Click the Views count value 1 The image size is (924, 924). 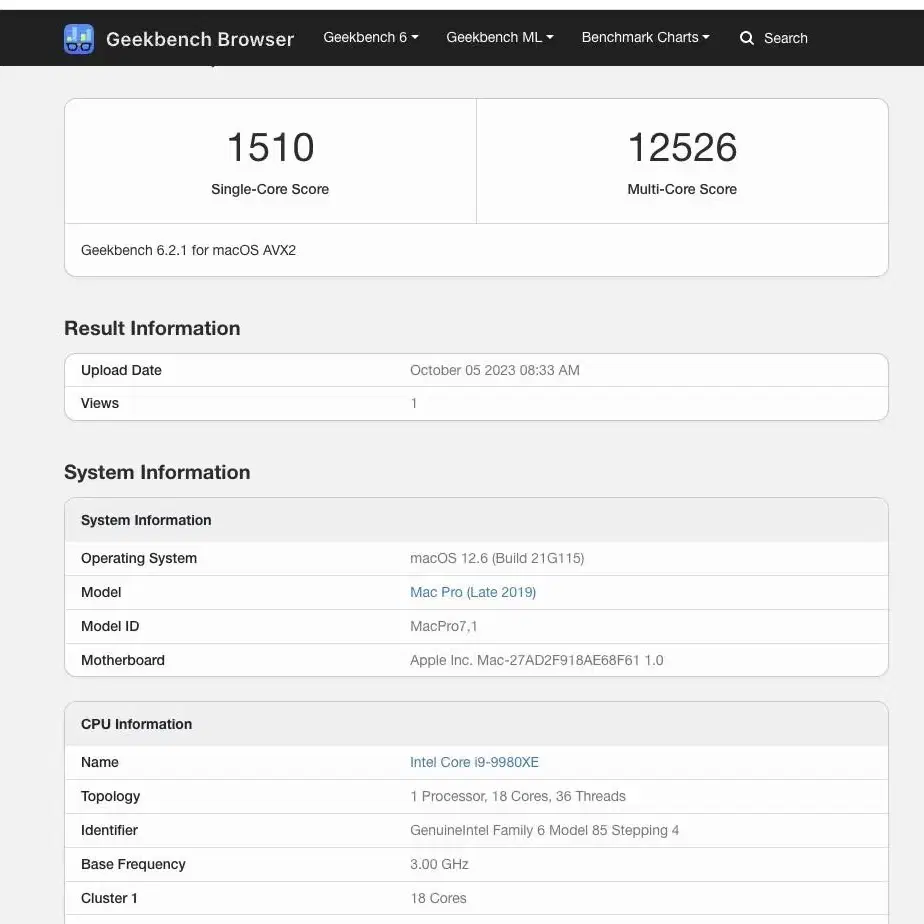click(x=414, y=403)
